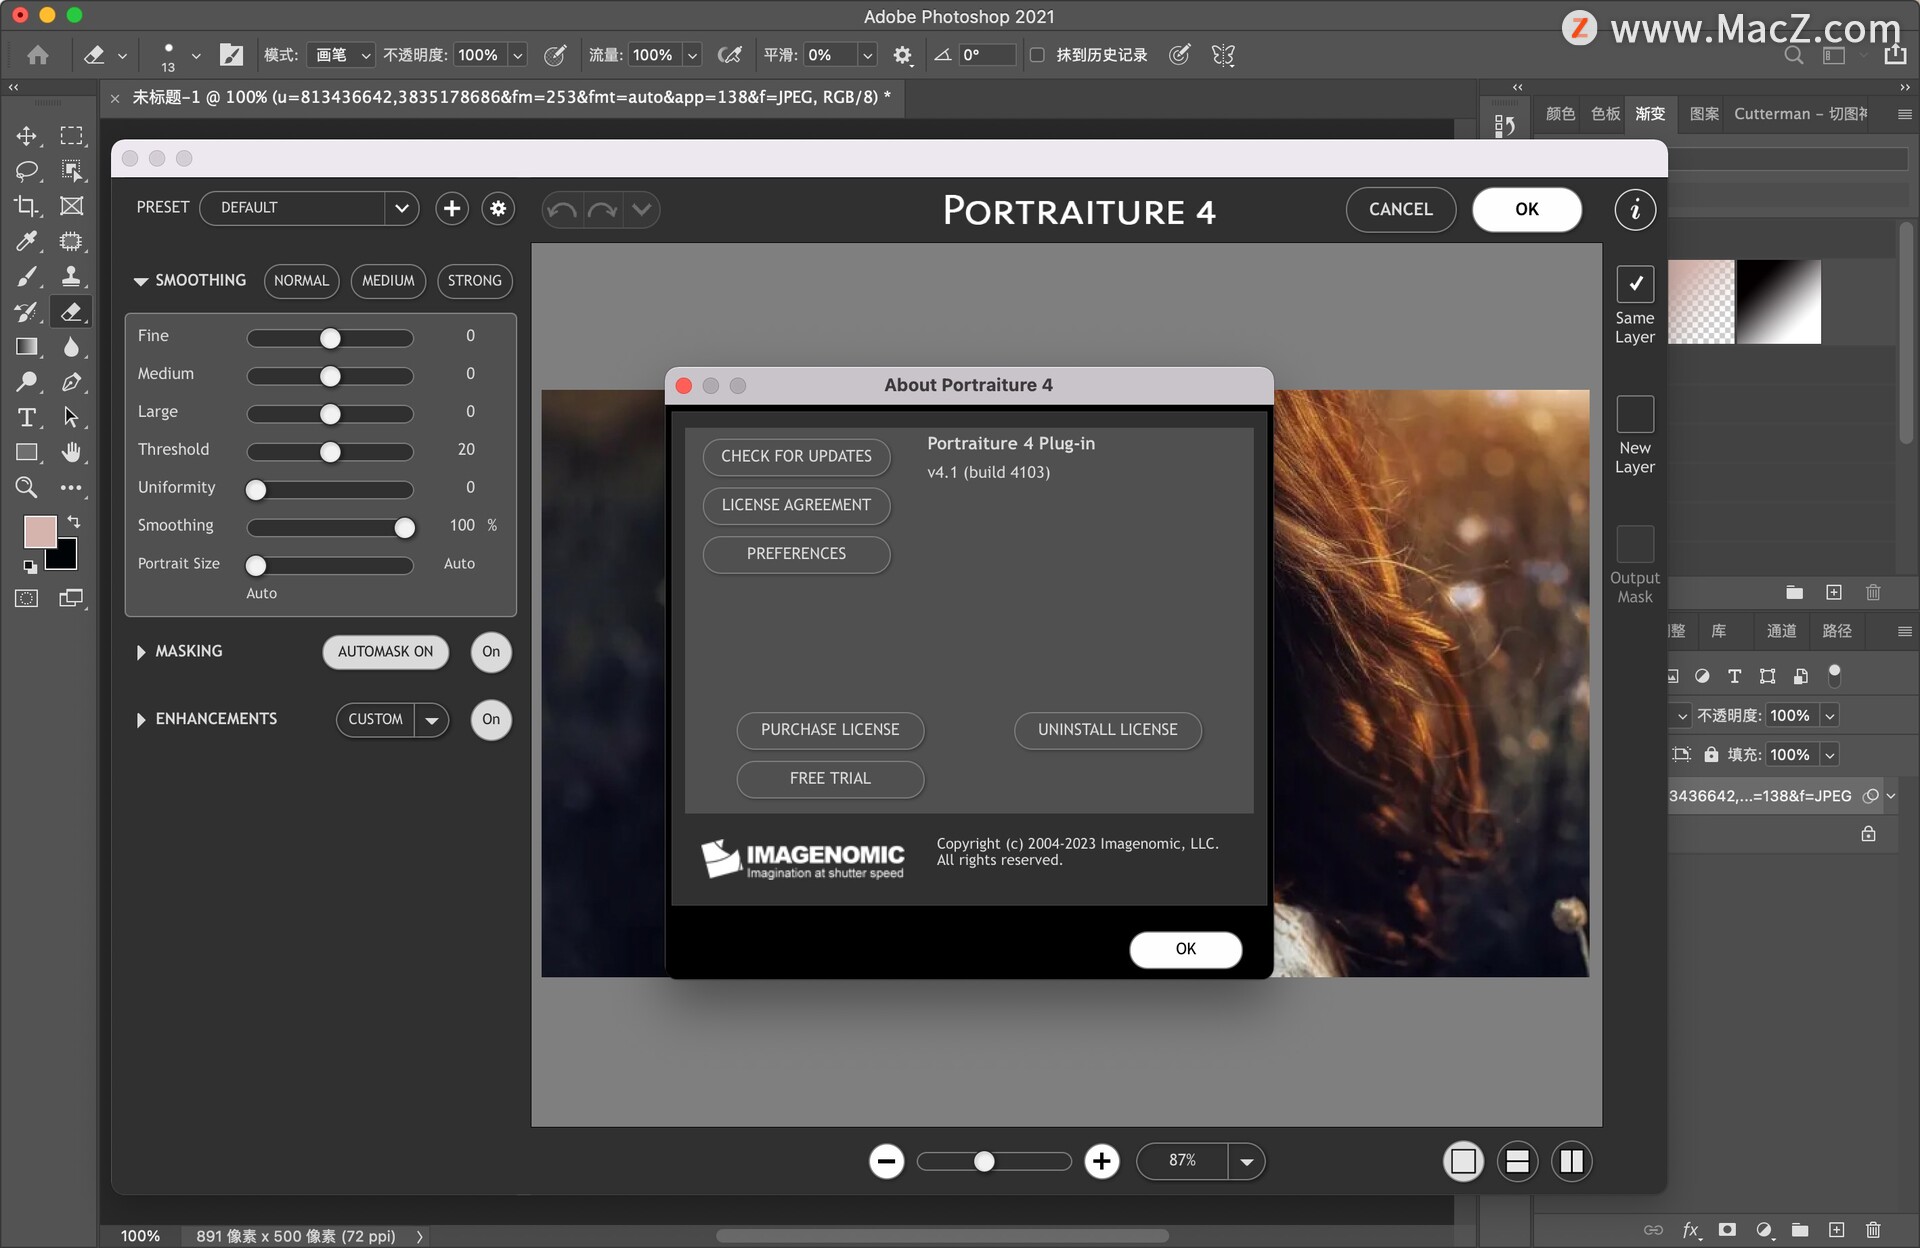Screen dimensions: 1920x1248
Task: Check the erase to history checkbox
Action: pos(1037,55)
